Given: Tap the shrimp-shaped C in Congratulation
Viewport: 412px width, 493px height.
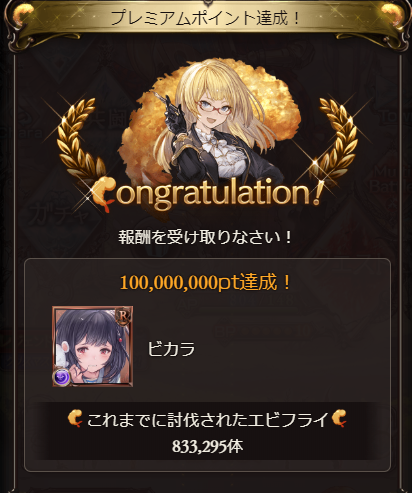Looking at the screenshot, I should [104, 194].
